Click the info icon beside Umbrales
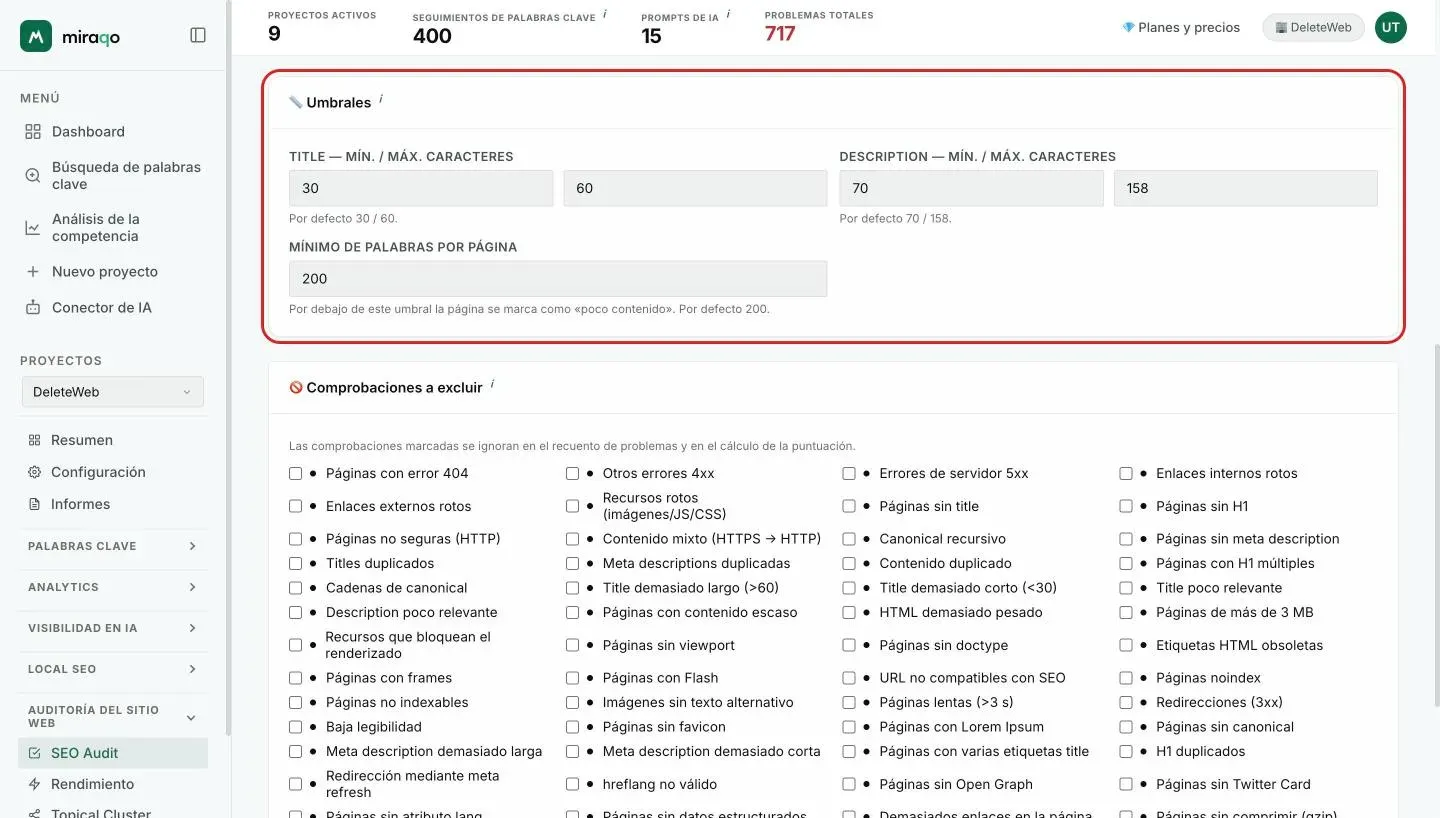This screenshot has width=1440, height=818. pyautogui.click(x=381, y=100)
